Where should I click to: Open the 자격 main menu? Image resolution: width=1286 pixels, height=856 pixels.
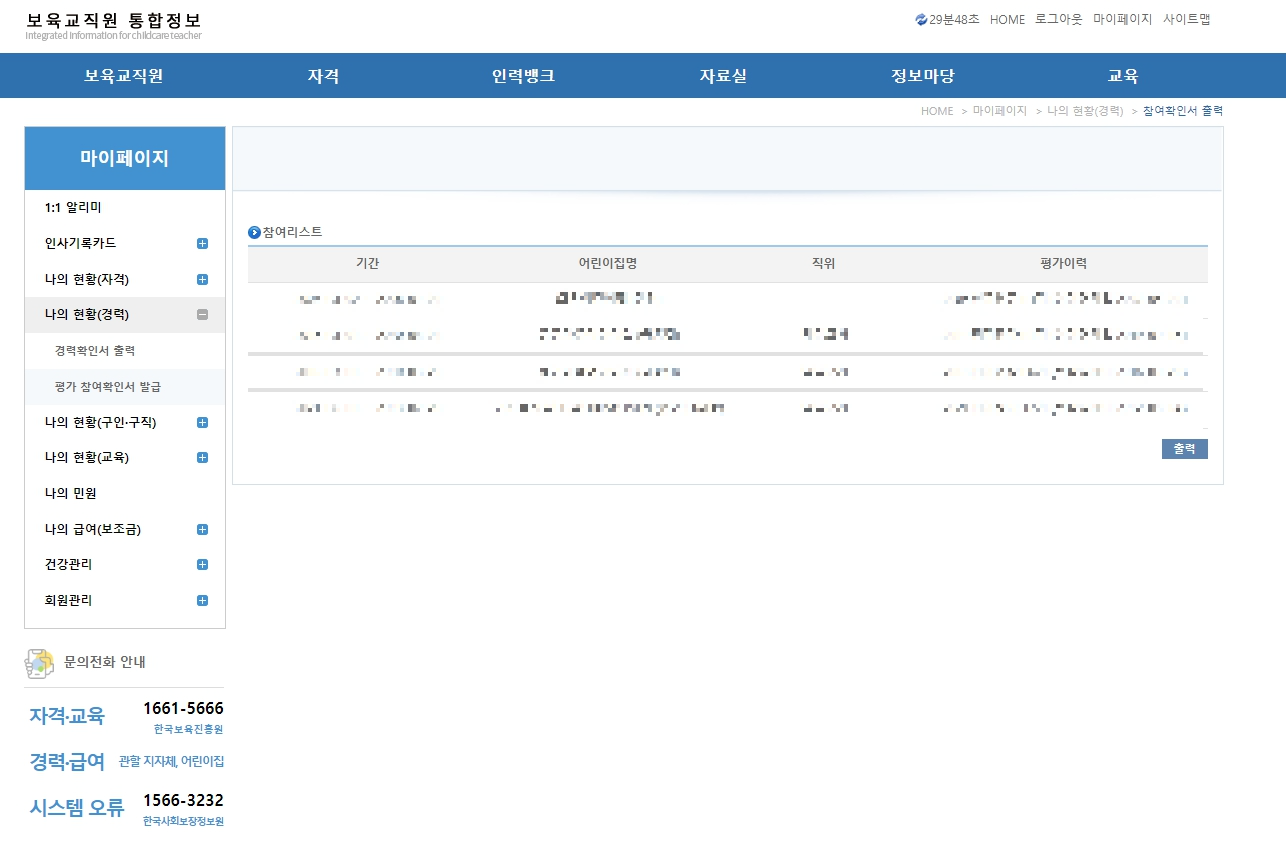[324, 76]
